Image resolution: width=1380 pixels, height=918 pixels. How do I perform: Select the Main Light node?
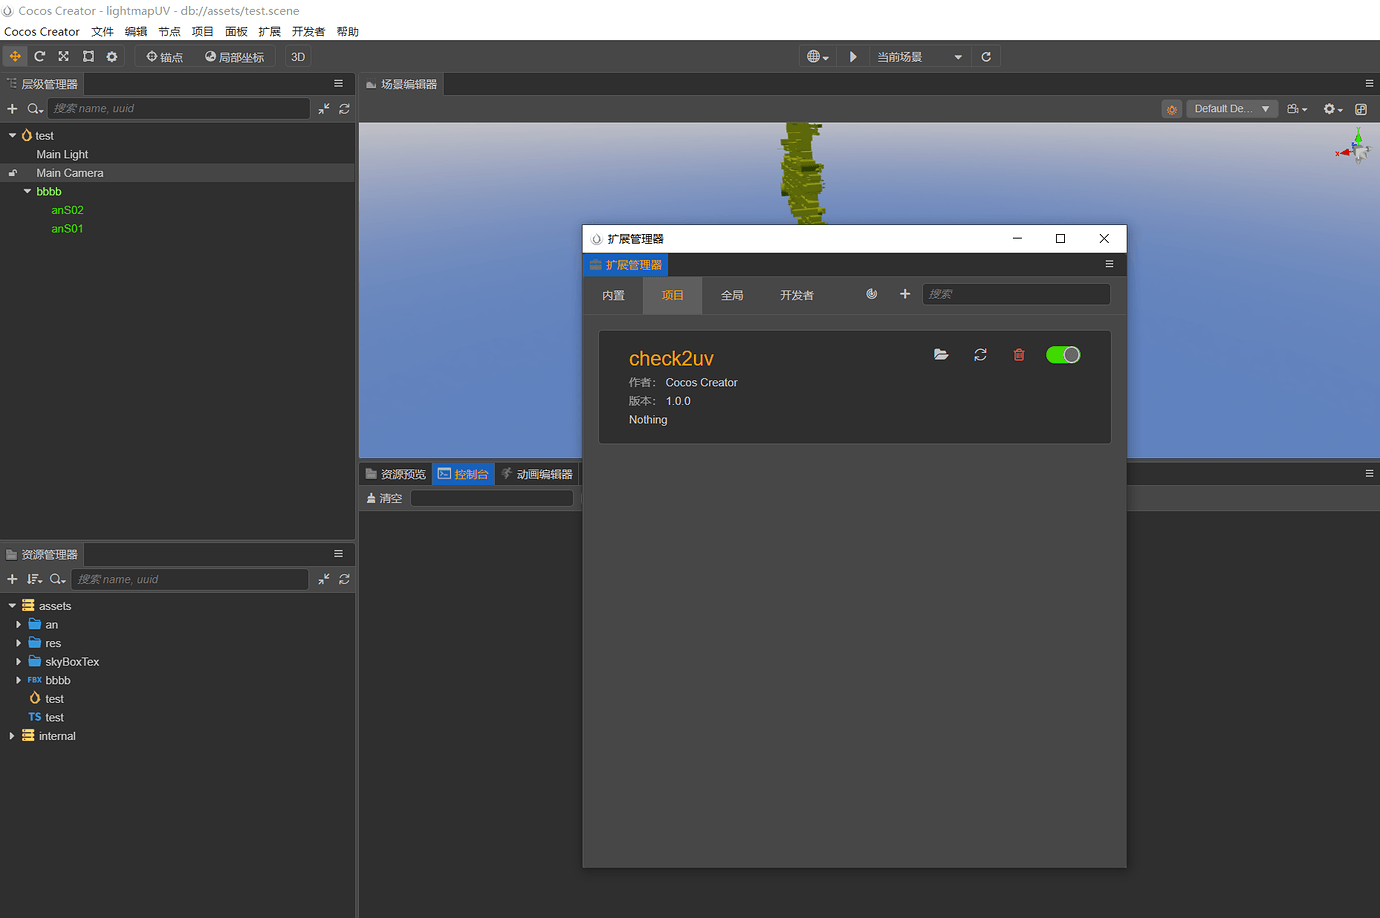[62, 155]
